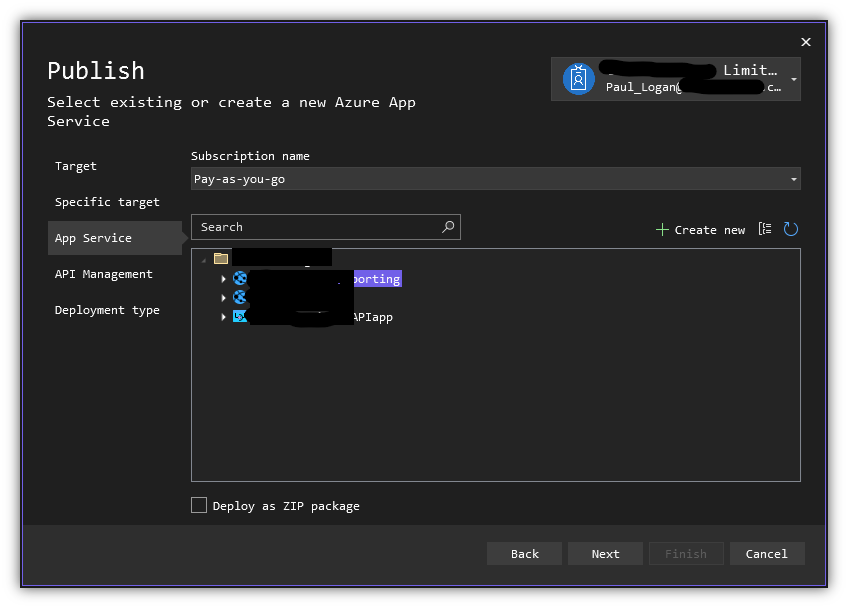Click the disabled Finish button
The height and width of the screenshot is (608, 848).
tap(686, 554)
